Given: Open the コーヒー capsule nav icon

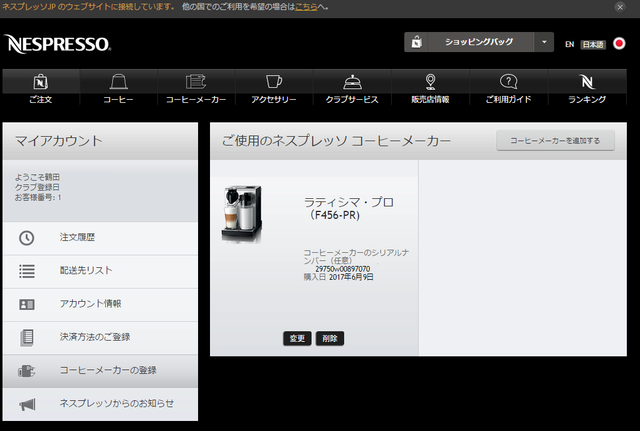Looking at the screenshot, I should tap(118, 82).
